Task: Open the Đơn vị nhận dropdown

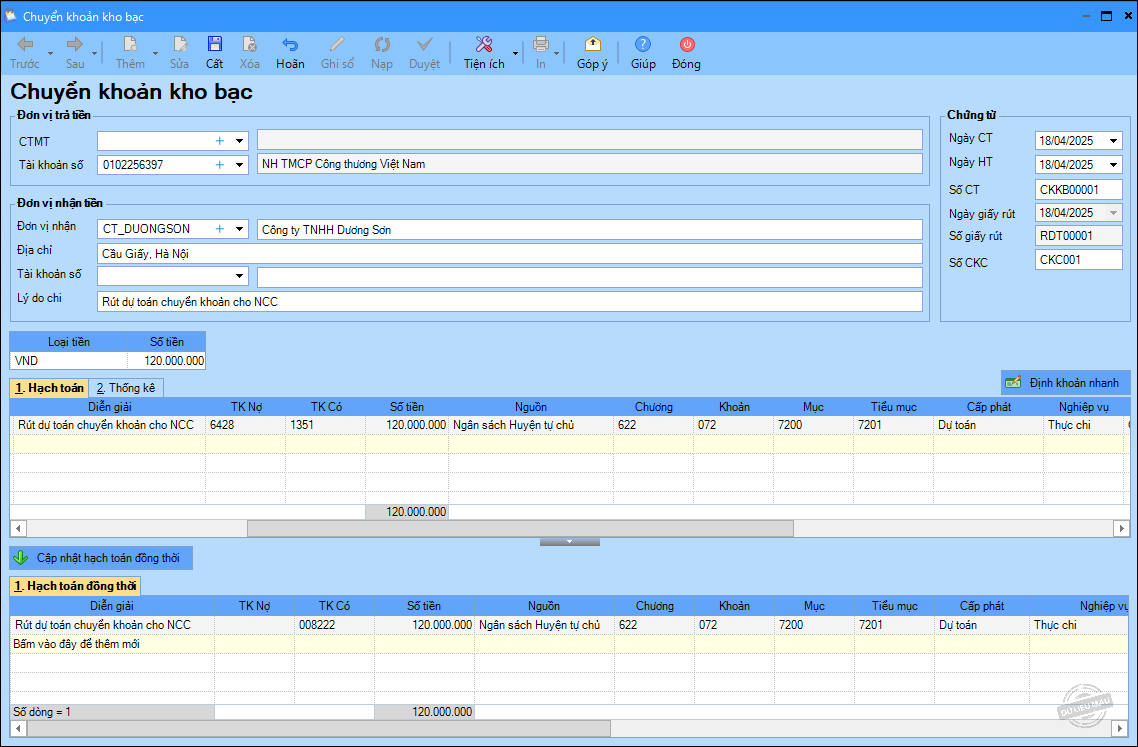Action: click(240, 229)
